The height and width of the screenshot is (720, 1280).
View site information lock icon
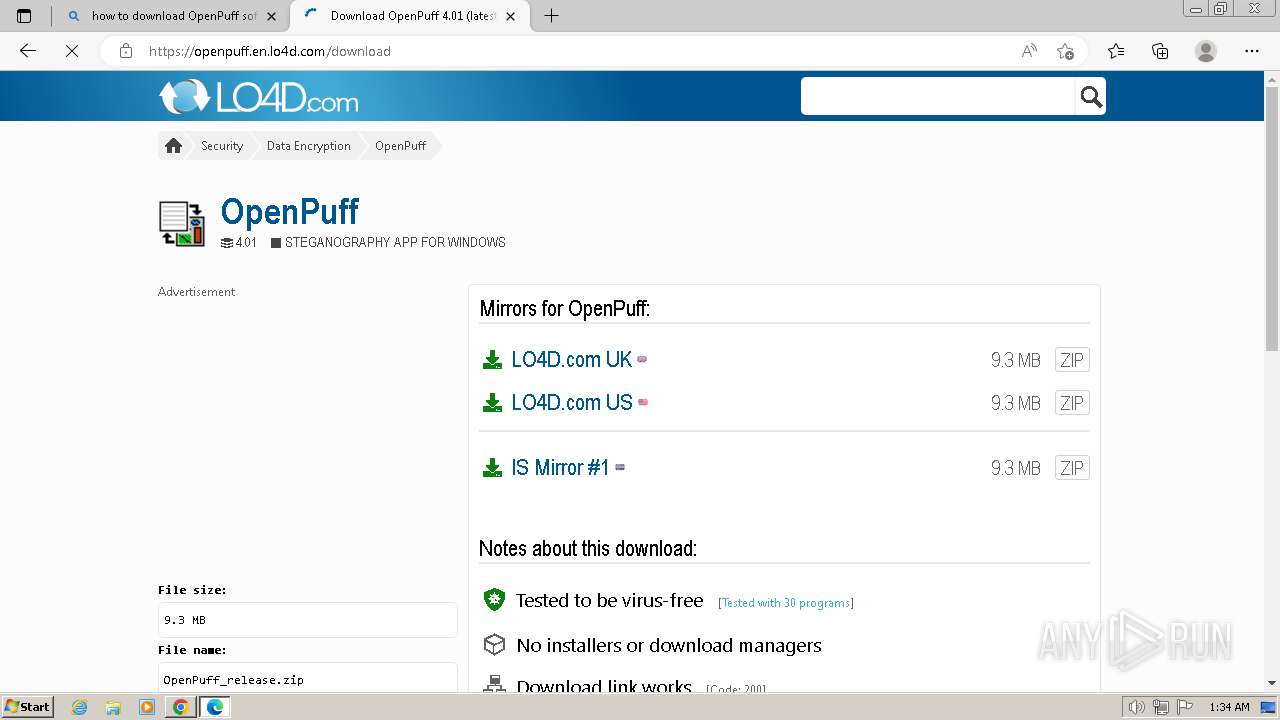[x=126, y=51]
